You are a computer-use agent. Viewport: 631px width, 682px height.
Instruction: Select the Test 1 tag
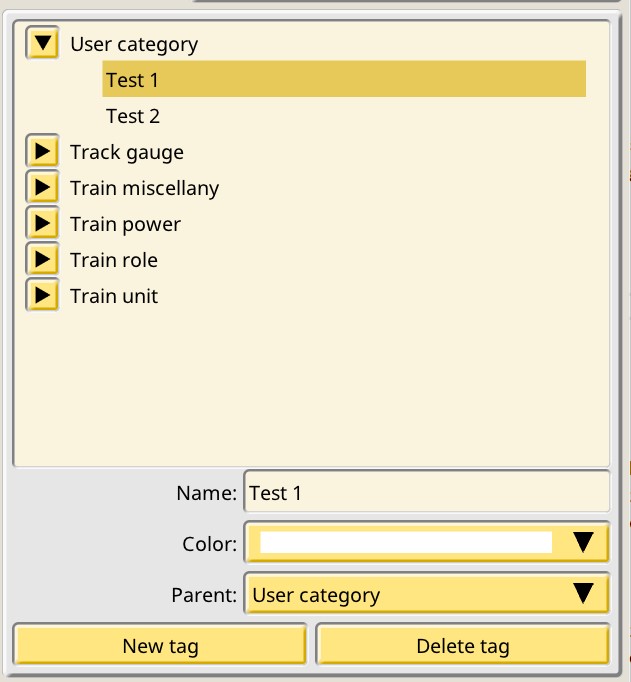tap(344, 79)
